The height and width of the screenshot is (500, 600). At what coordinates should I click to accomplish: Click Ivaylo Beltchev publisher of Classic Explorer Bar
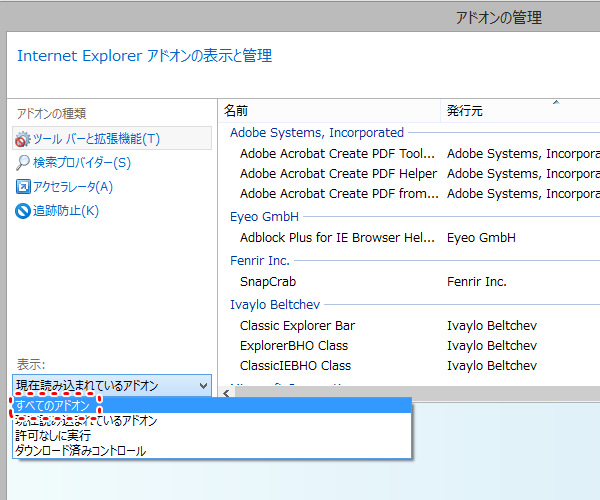click(492, 326)
